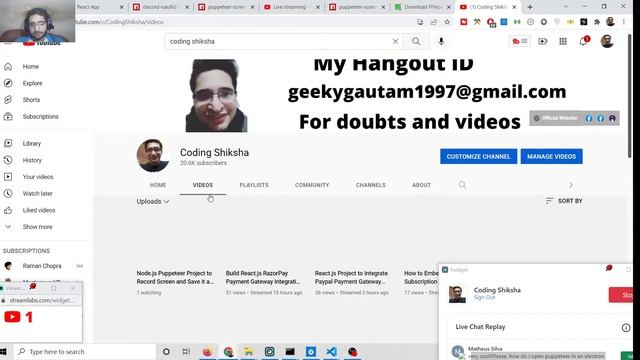Open the Official Website banner link
This screenshot has height=360, width=640.
[x=556, y=118]
